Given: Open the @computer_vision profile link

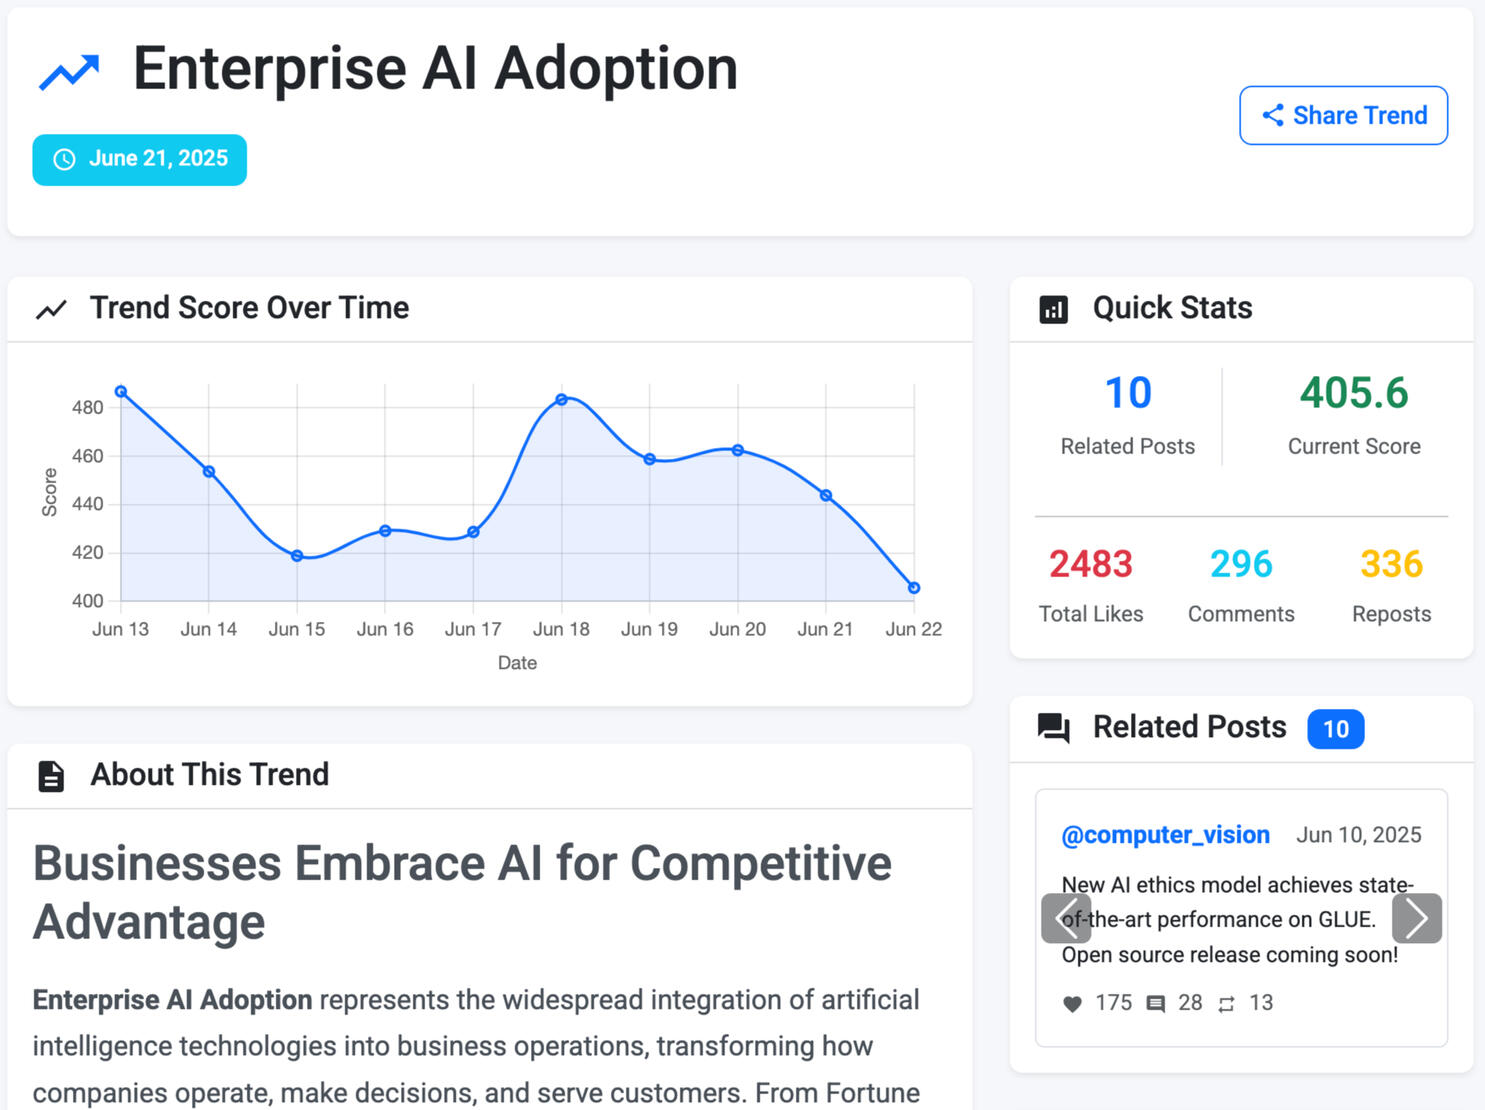Looking at the screenshot, I should [x=1165, y=834].
